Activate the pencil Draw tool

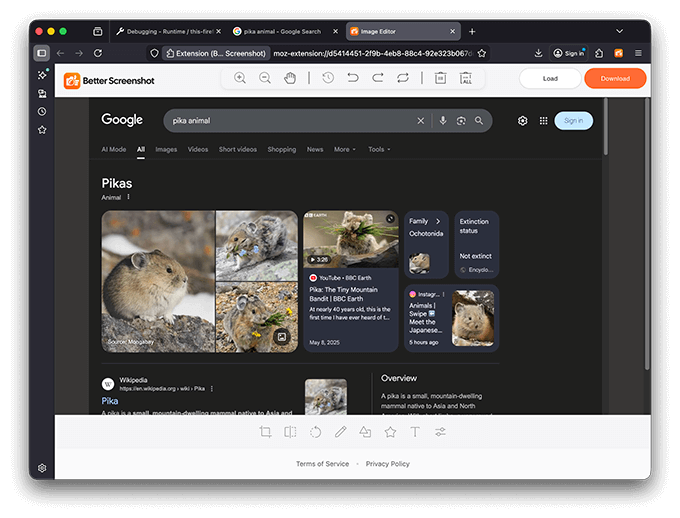tap(340, 432)
